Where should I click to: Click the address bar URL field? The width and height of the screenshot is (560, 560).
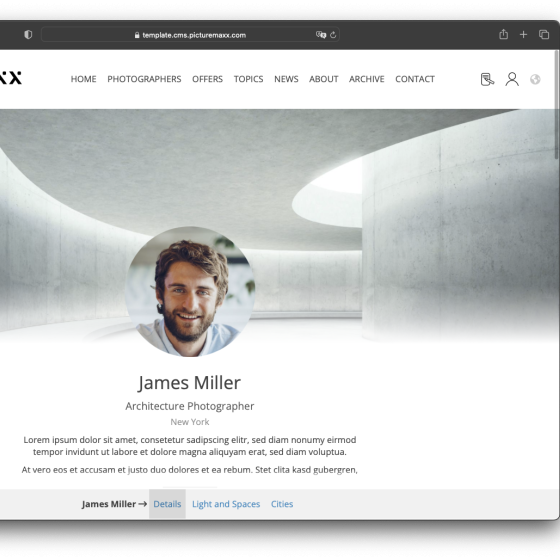click(x=190, y=35)
